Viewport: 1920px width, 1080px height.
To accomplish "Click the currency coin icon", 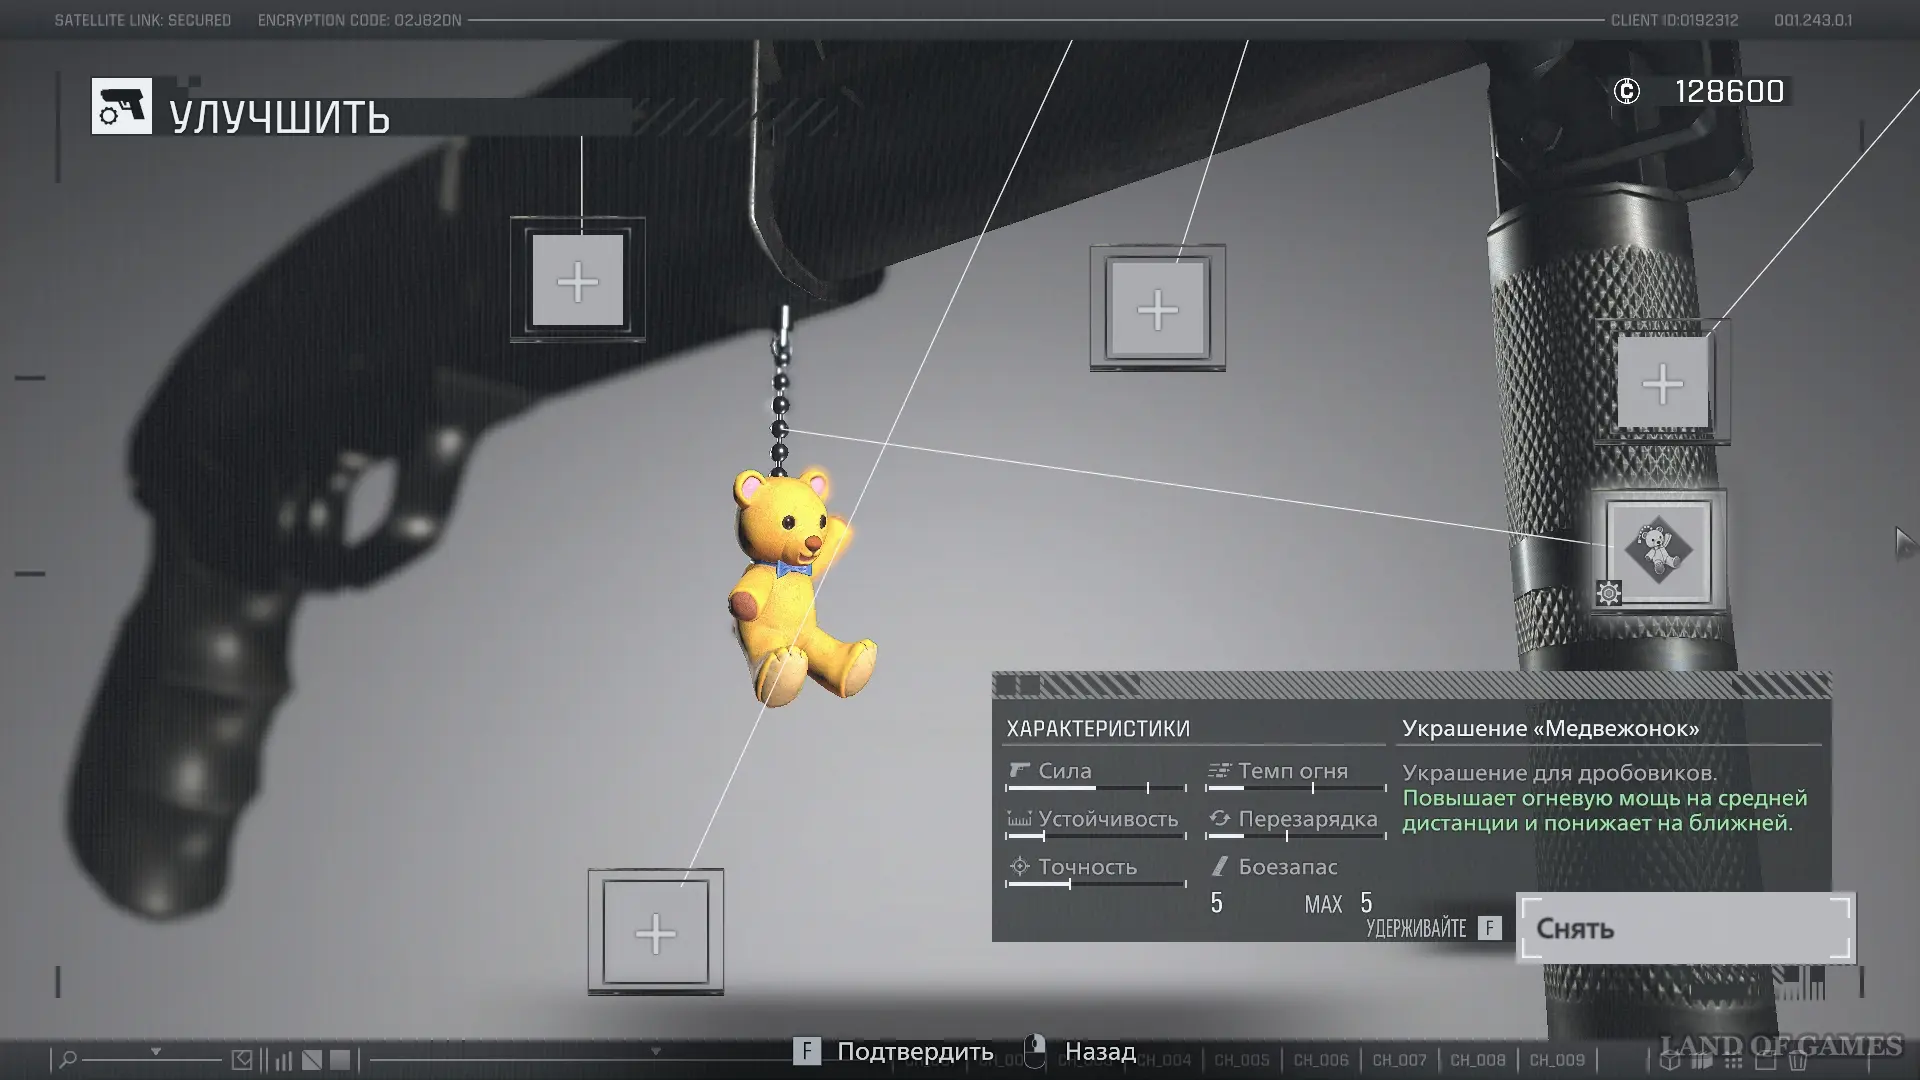I will coord(1626,92).
